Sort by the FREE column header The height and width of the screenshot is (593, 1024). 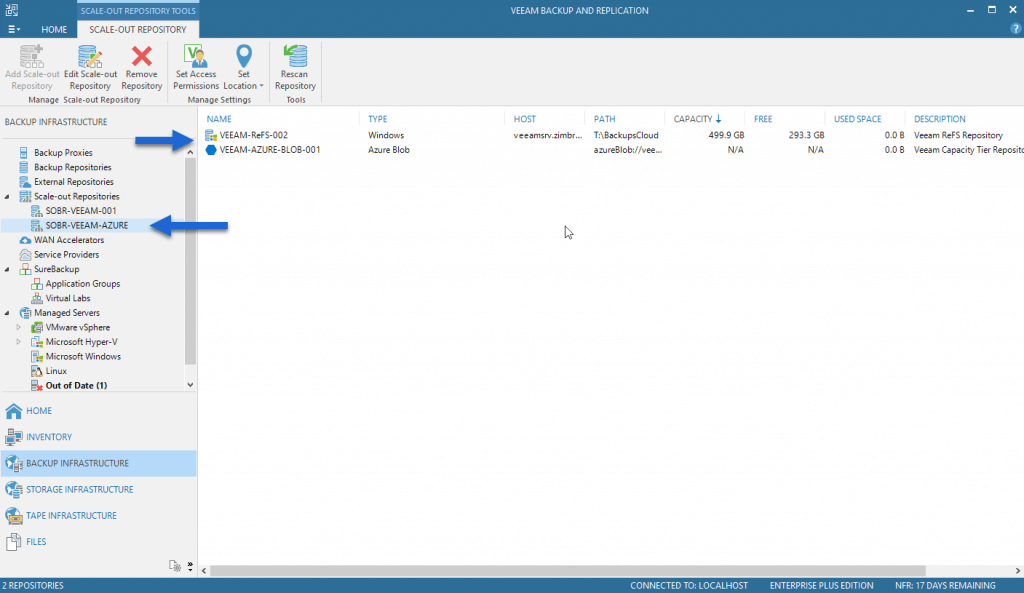(x=763, y=119)
